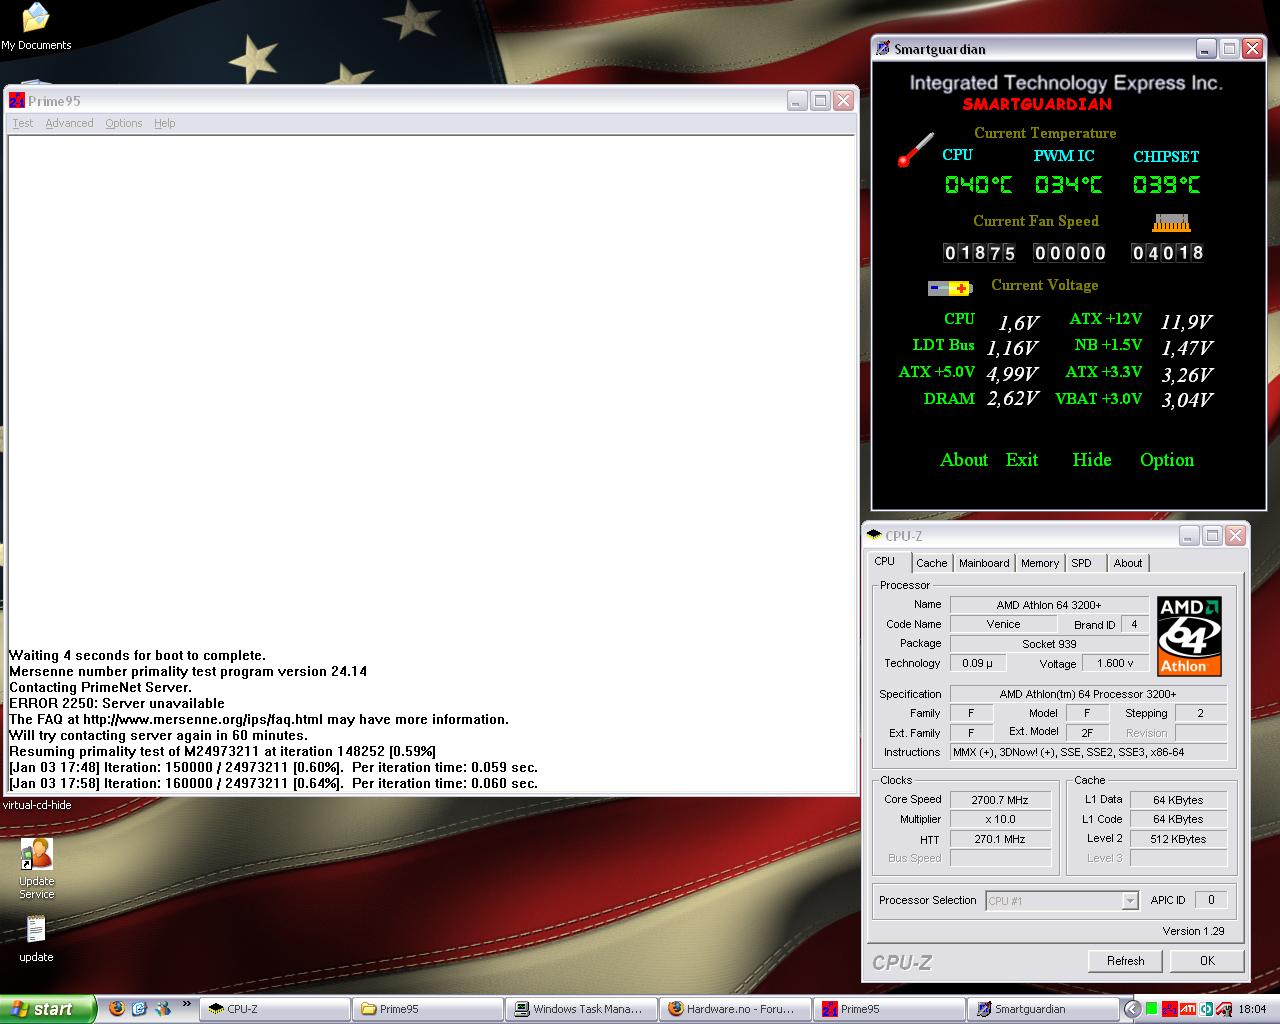
Task: Click the CPU-Z title bar icon
Action: click(x=874, y=535)
